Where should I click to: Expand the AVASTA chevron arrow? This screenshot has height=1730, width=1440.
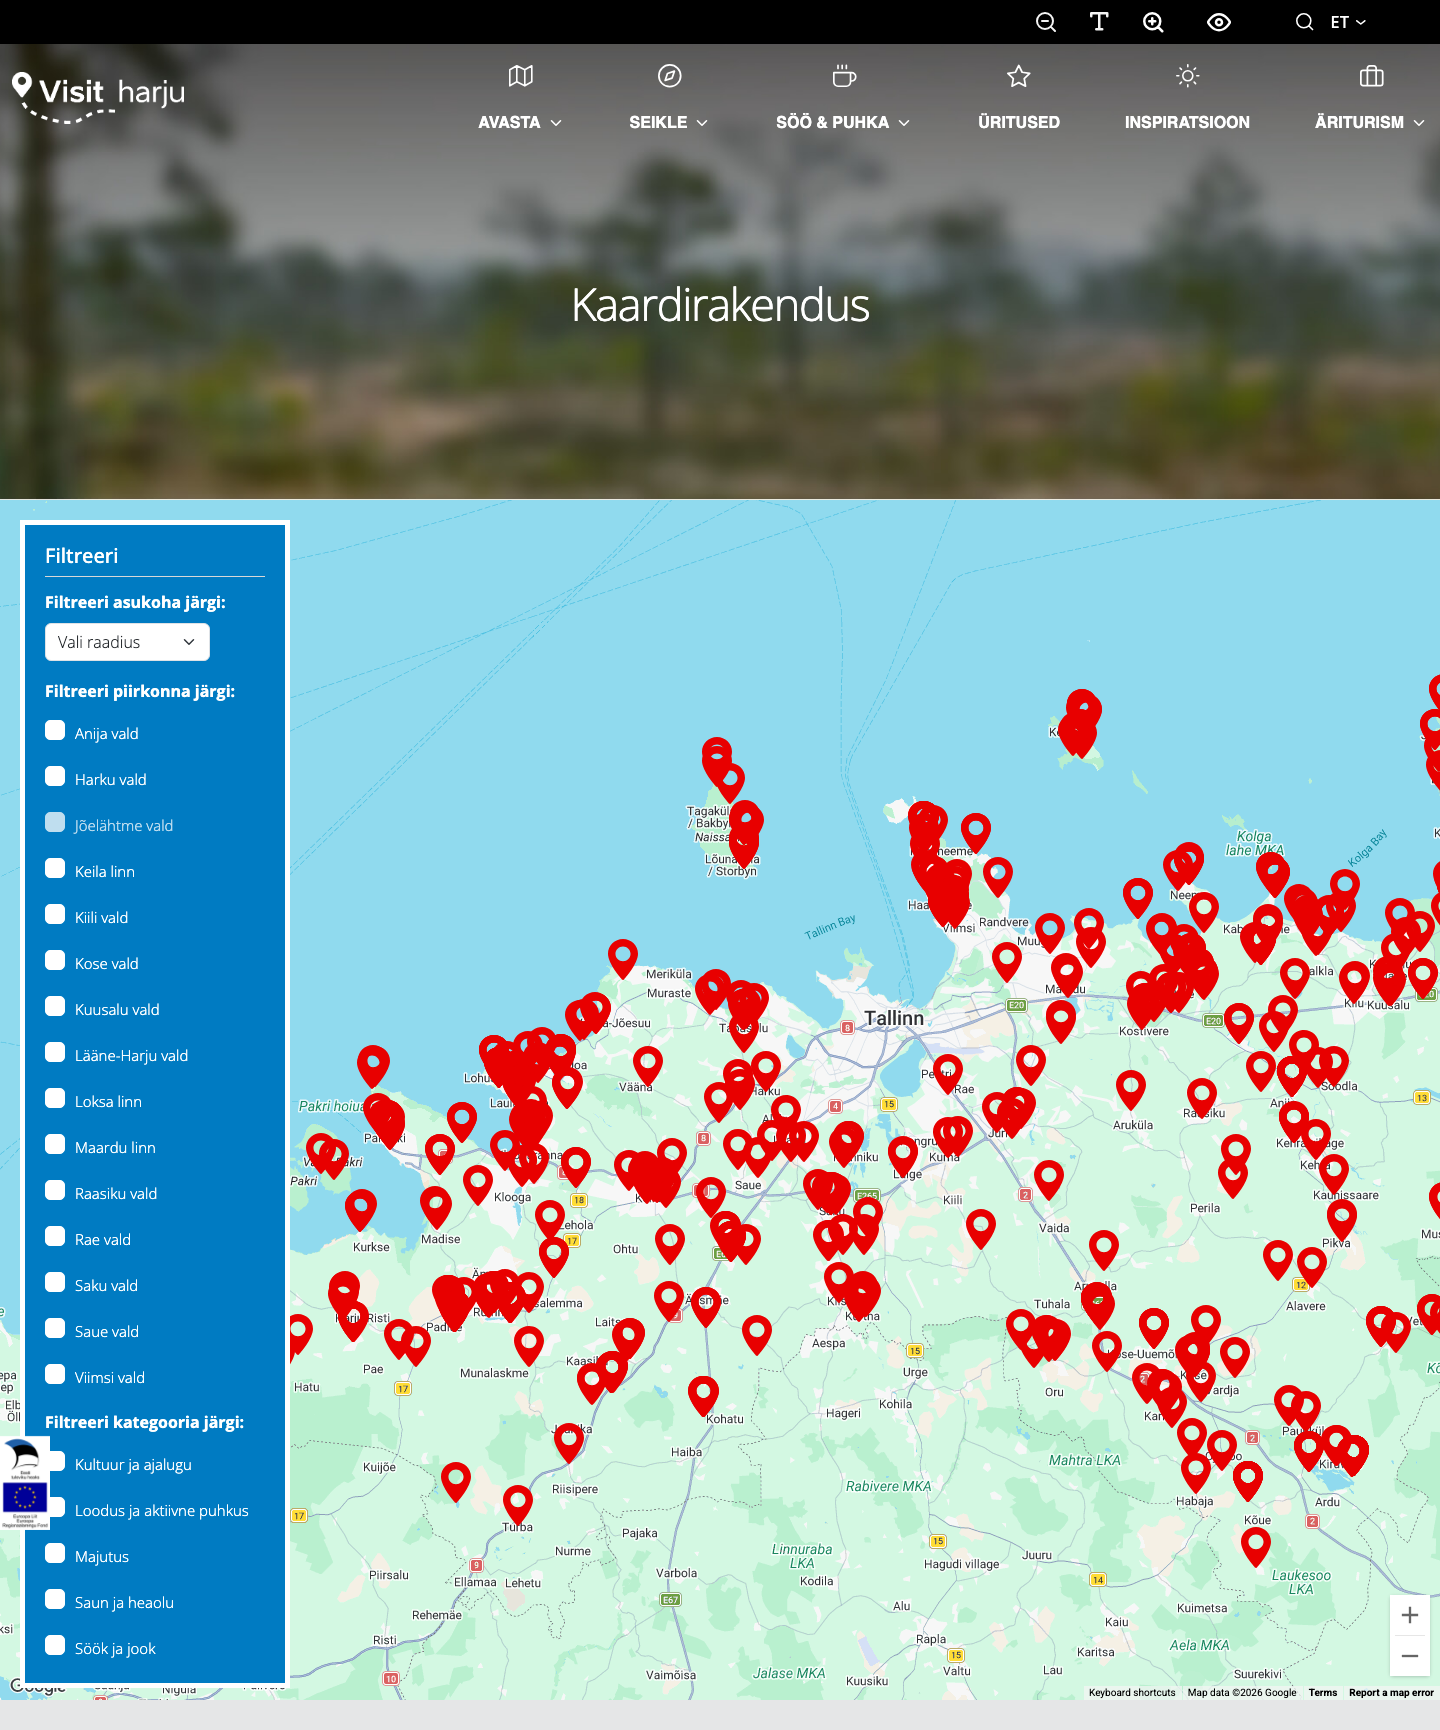click(x=556, y=123)
